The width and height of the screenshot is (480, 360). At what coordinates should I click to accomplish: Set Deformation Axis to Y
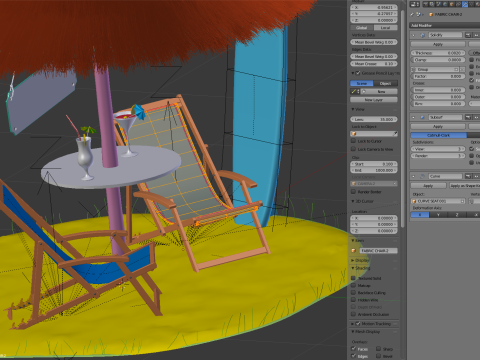(438, 215)
